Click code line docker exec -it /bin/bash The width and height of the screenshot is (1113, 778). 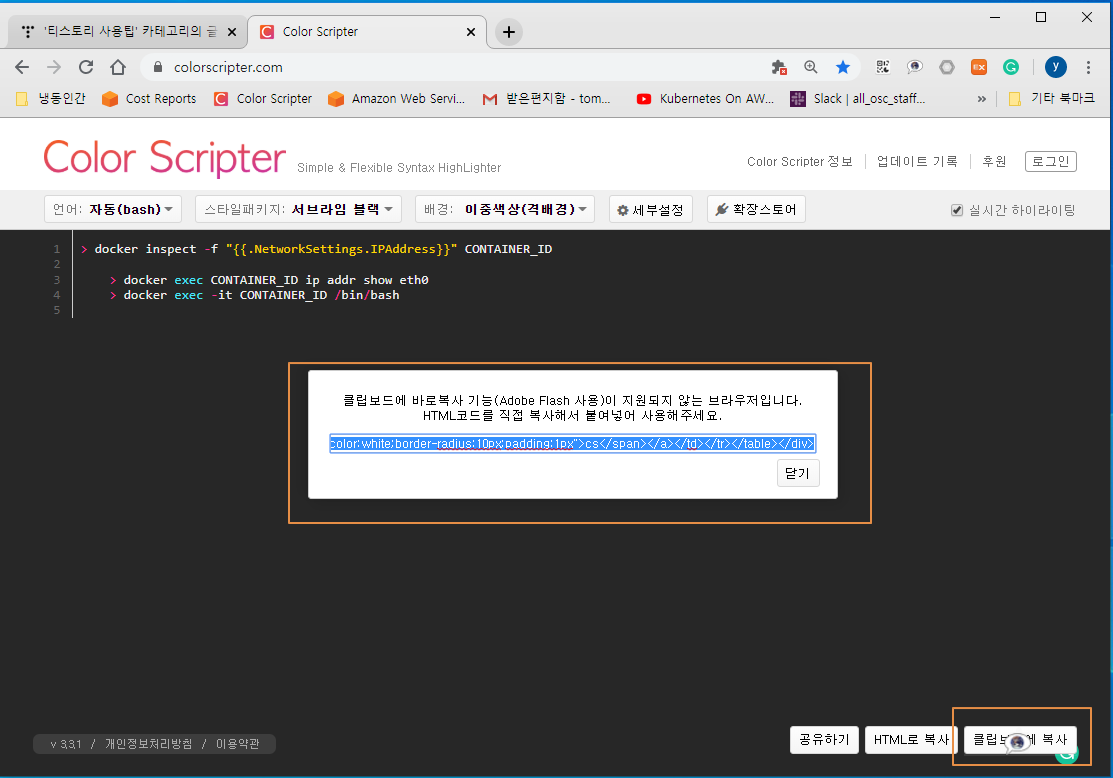(x=255, y=295)
